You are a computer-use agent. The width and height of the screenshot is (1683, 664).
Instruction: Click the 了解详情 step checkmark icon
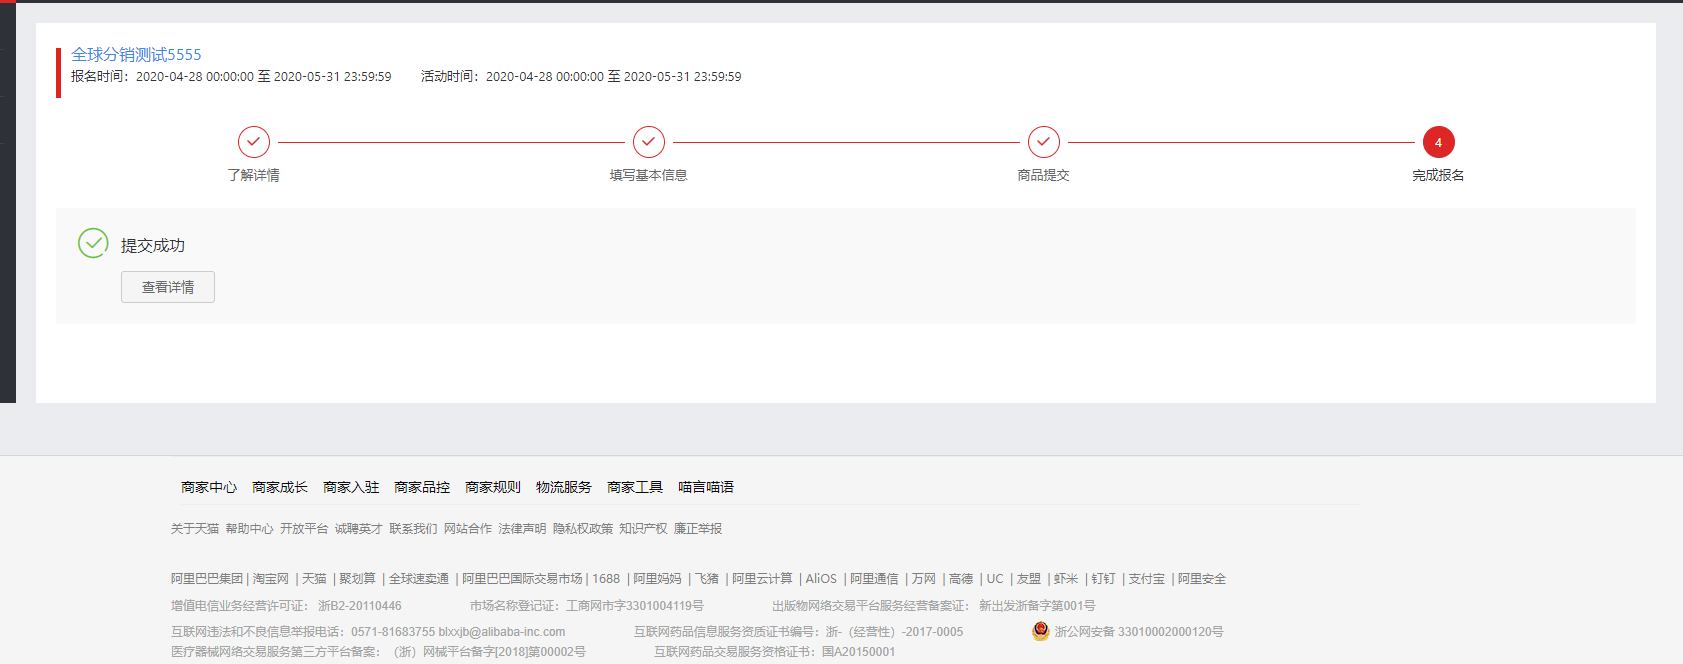[x=254, y=142]
